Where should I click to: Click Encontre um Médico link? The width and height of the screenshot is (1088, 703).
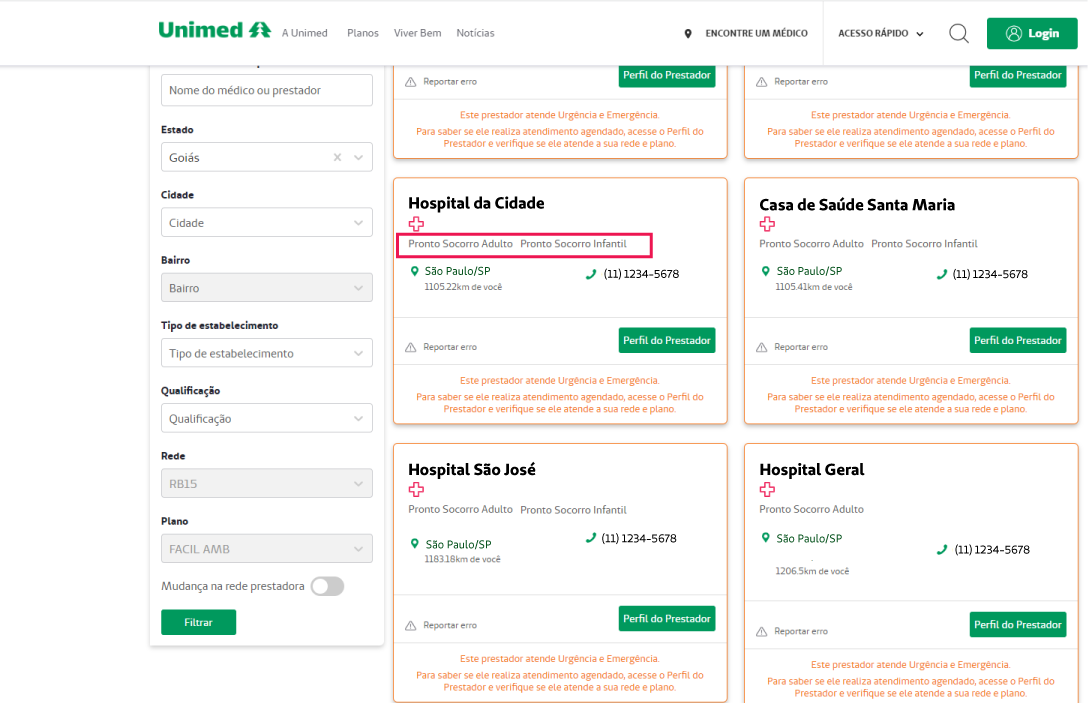(x=756, y=33)
